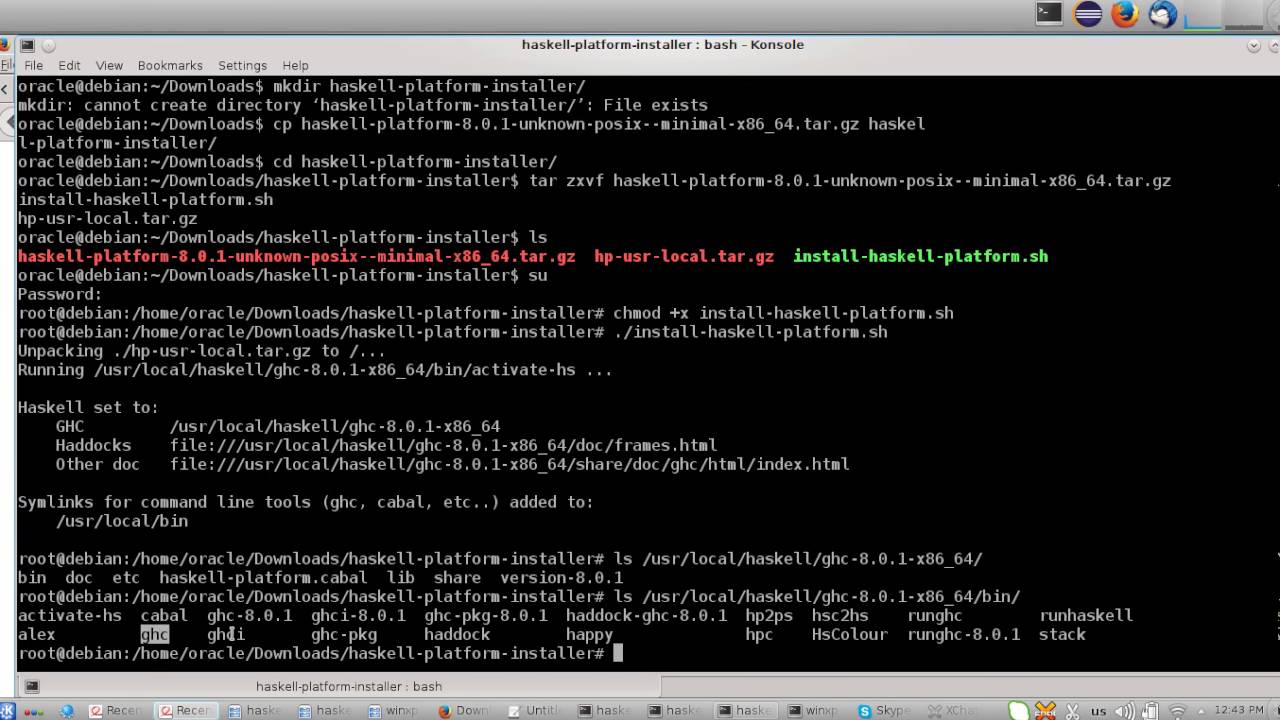Image resolution: width=1280 pixels, height=720 pixels.
Task: Click install-haskell-platform.sh in green ls output
Action: [920, 256]
